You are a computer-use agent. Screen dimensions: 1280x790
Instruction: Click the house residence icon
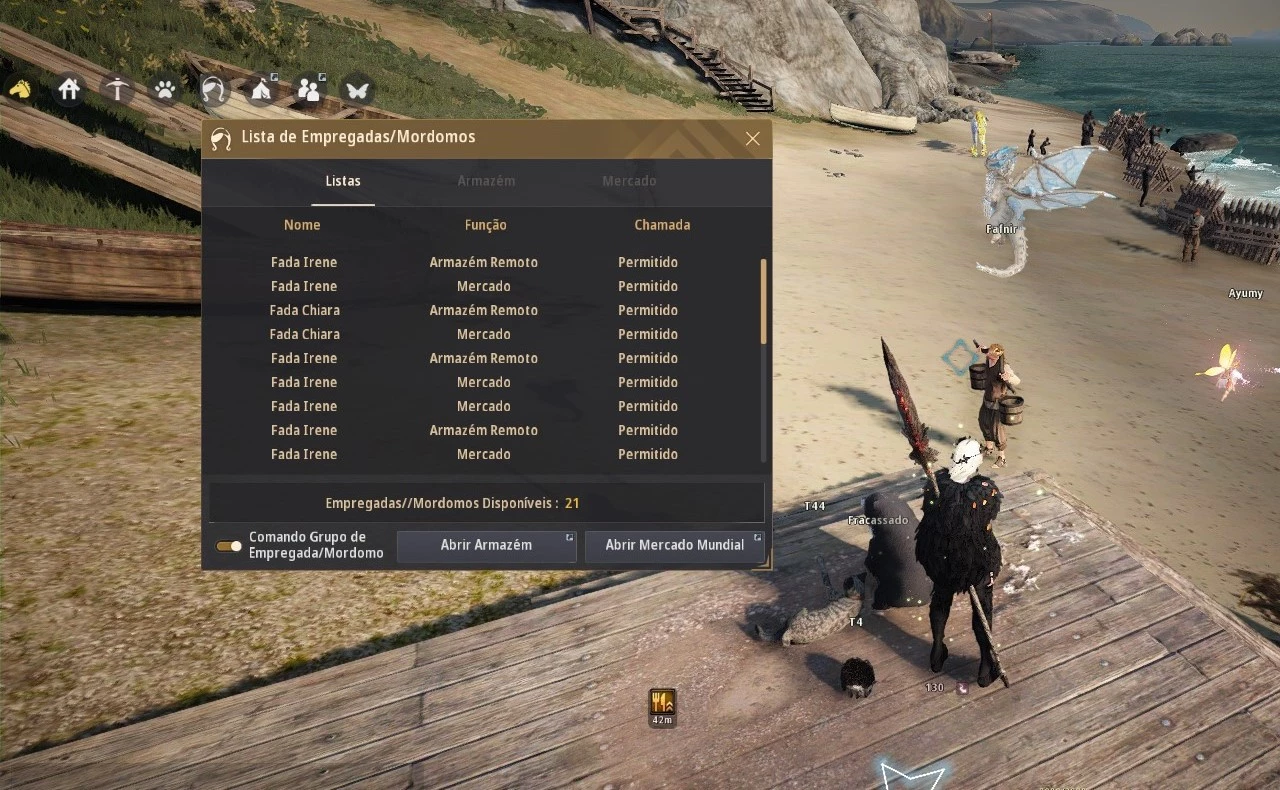pyautogui.click(x=69, y=89)
